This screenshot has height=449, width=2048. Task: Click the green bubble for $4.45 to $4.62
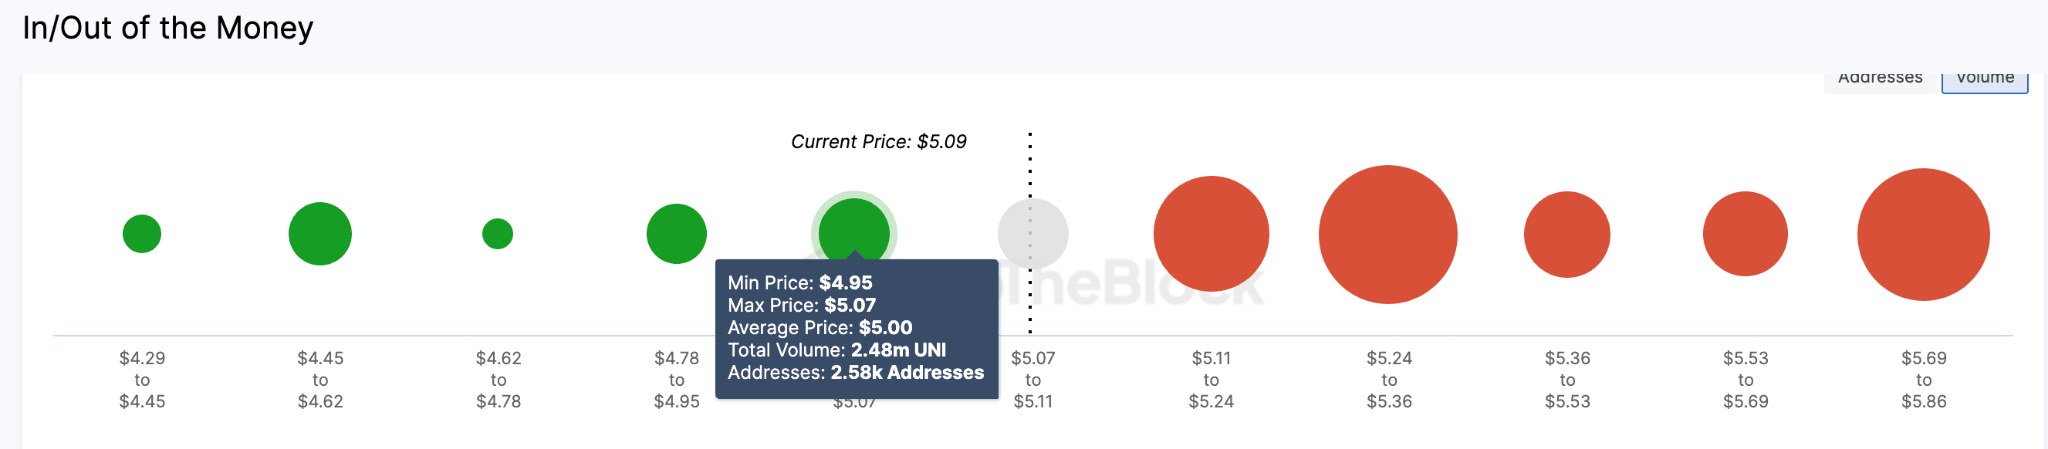point(320,234)
